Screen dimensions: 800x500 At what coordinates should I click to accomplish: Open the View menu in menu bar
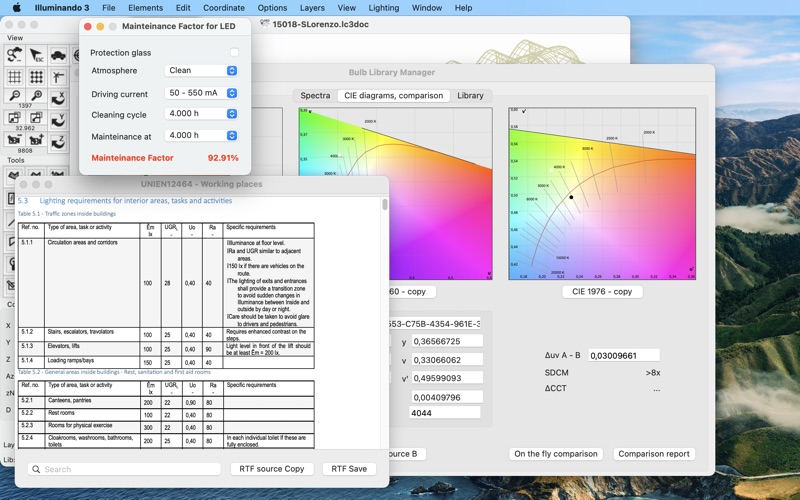(346, 8)
